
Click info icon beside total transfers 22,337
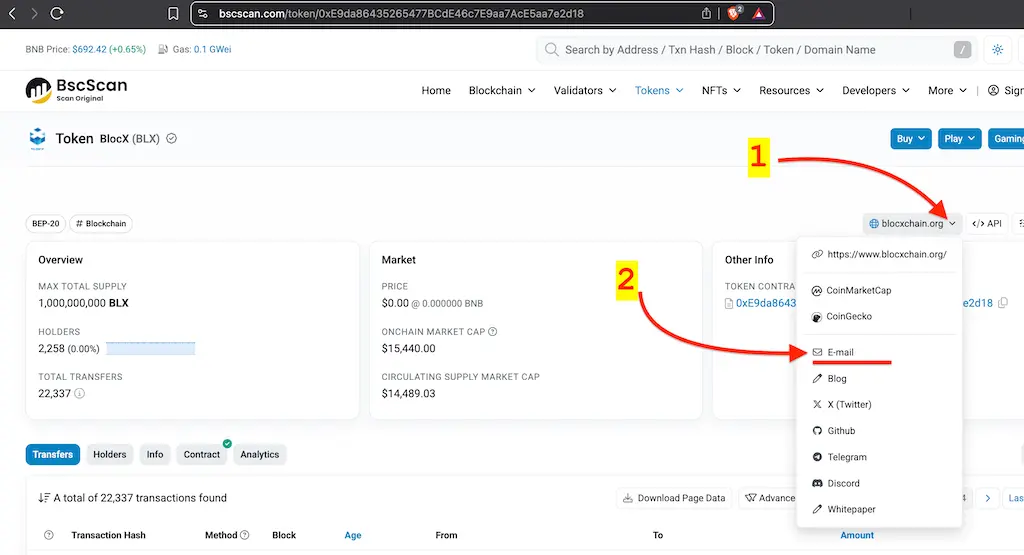[79, 394]
